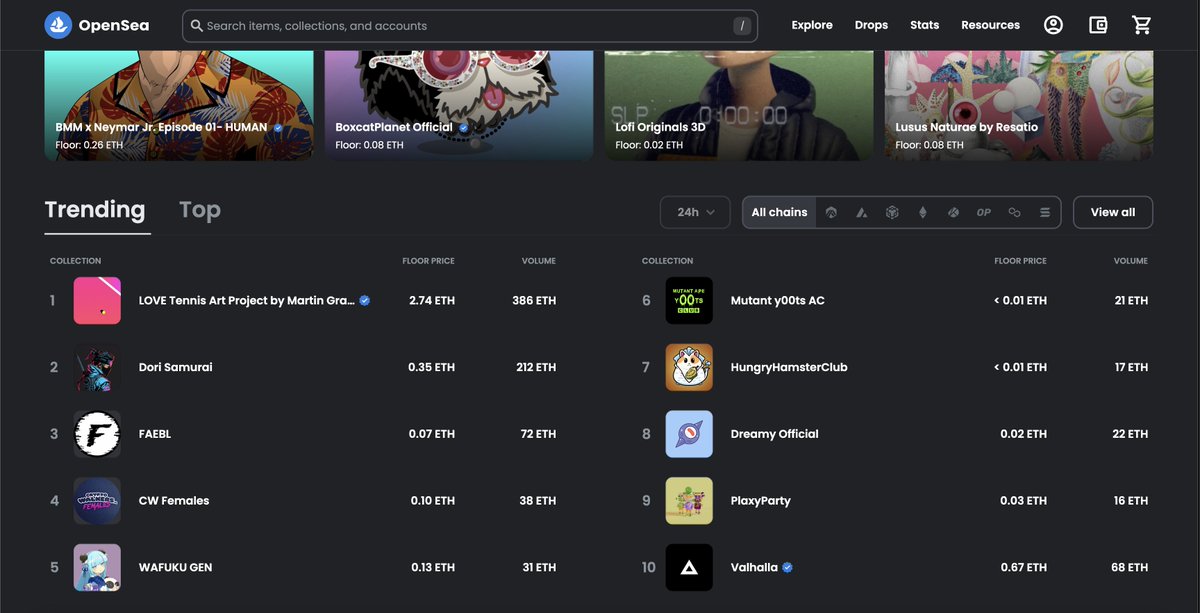Click verified badge next to Valhalla
This screenshot has width=1200, height=613.
pos(788,567)
